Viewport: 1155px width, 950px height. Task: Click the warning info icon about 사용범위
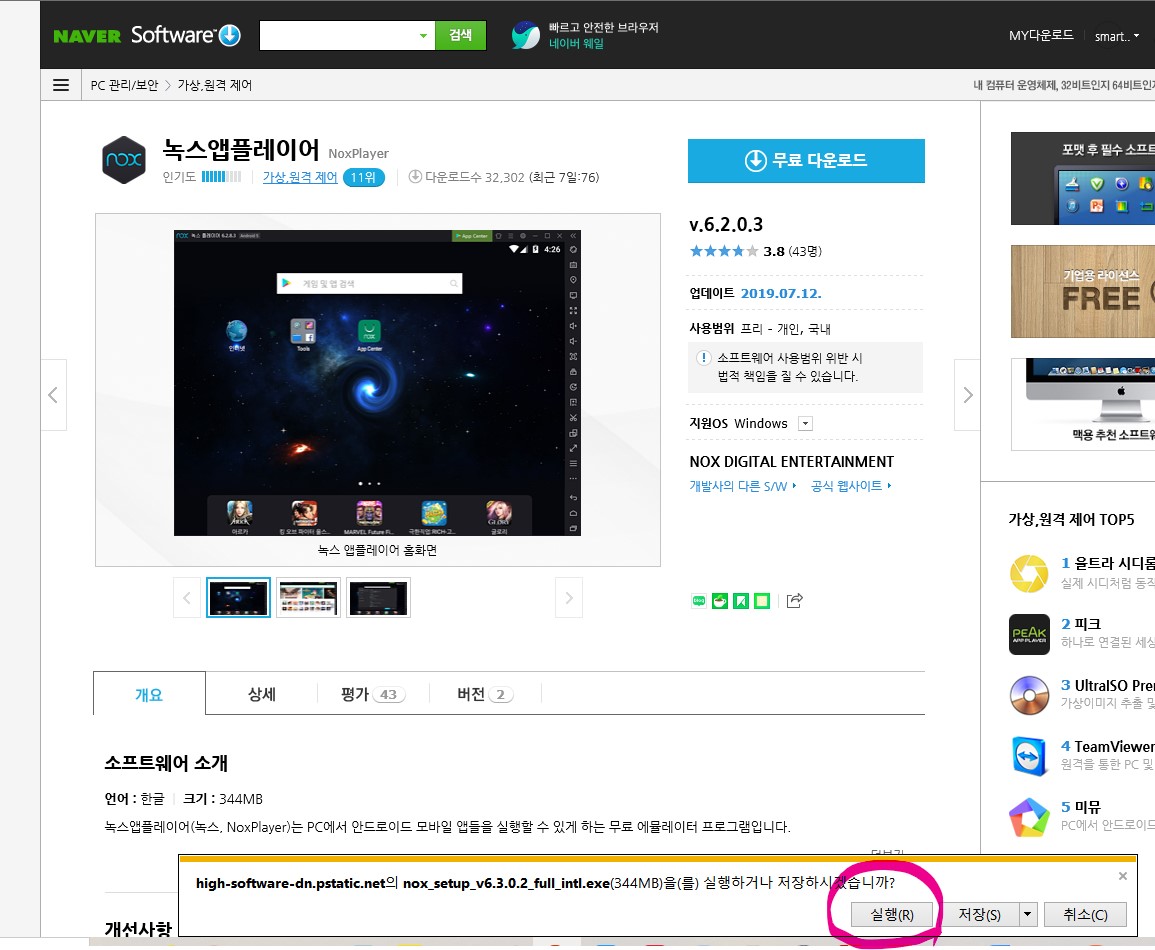(x=703, y=358)
